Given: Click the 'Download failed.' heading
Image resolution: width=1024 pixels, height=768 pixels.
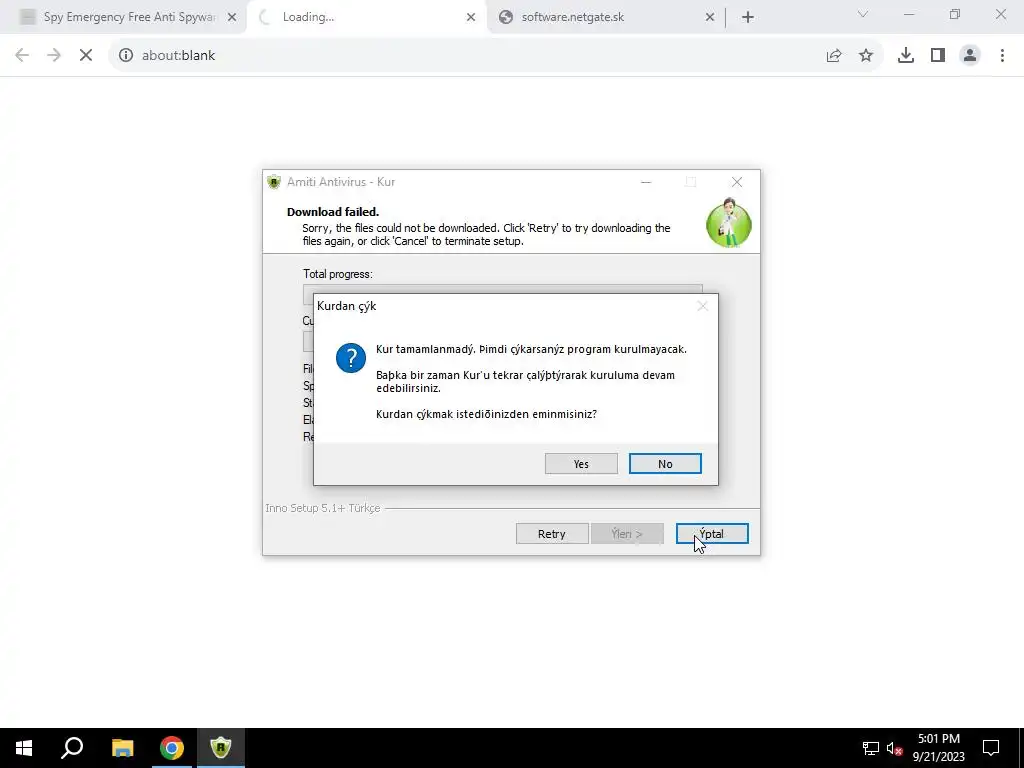Looking at the screenshot, I should tap(333, 212).
